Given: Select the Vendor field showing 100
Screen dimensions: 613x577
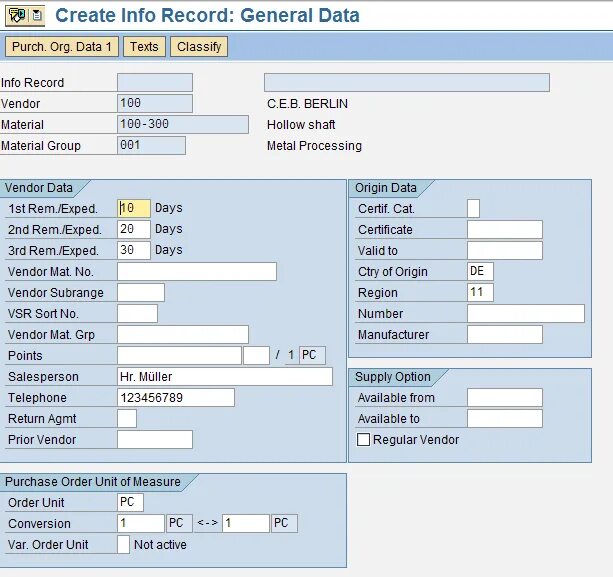Looking at the screenshot, I should point(155,104).
